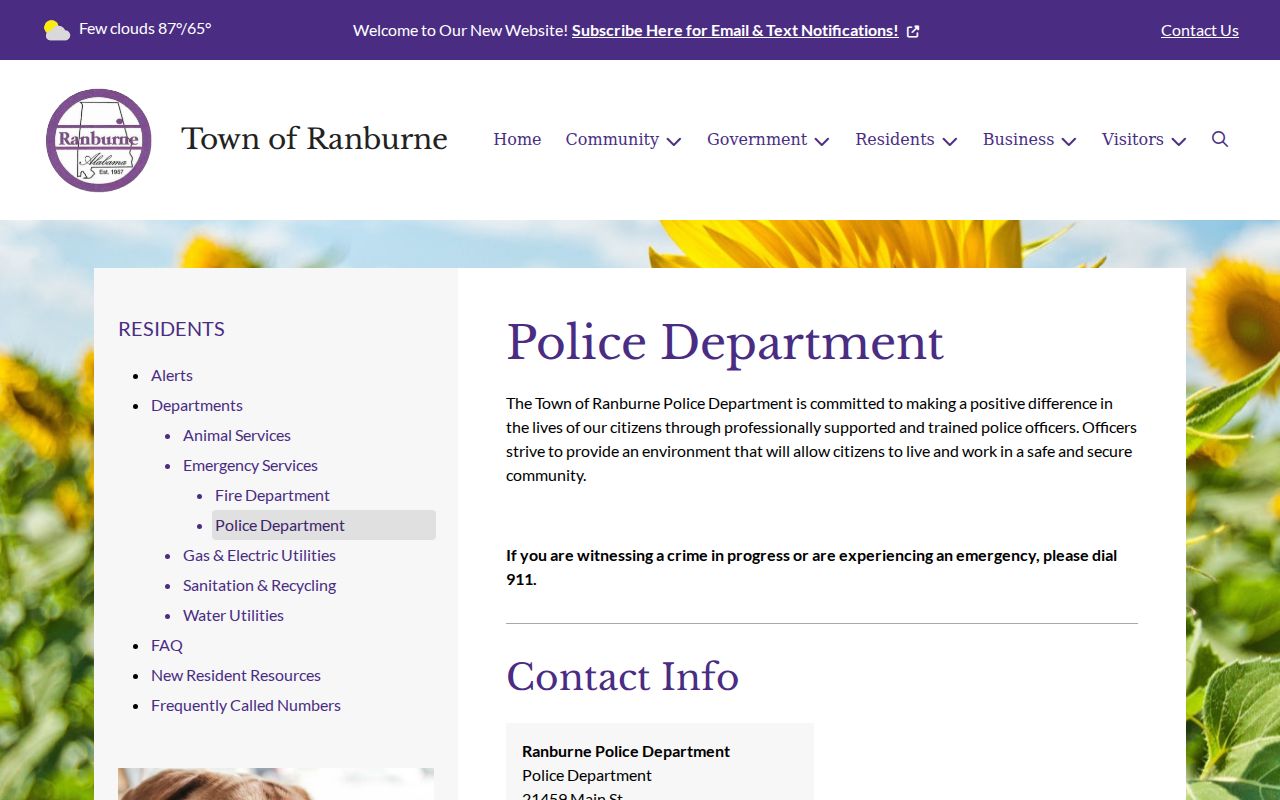The image size is (1280, 800).
Task: Open Sanitation & Recycling link
Action: tap(259, 585)
